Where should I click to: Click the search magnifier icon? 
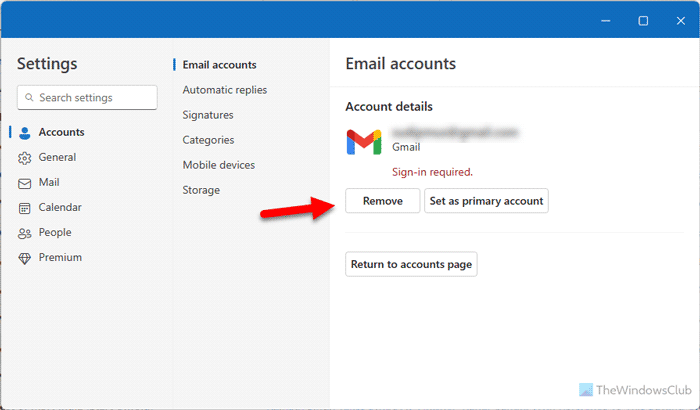click(29, 98)
